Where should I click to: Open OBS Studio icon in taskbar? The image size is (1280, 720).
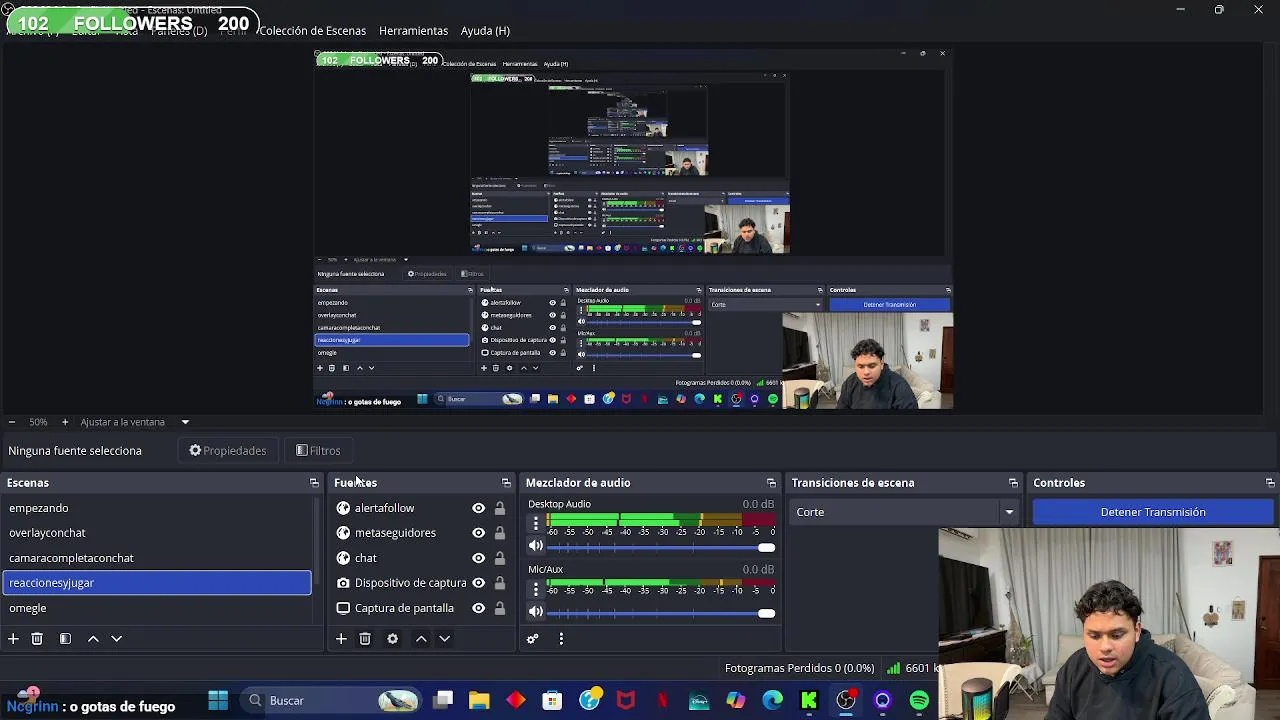(846, 701)
